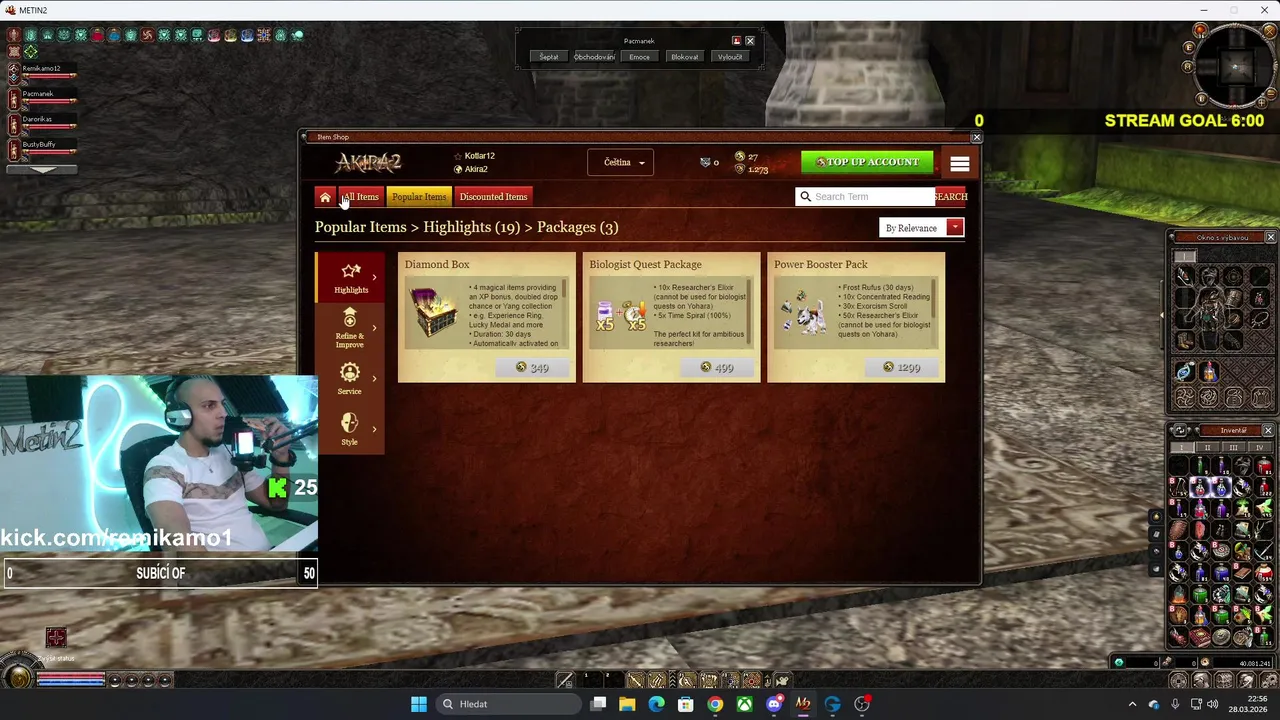Expand the Service category arrow
1280x720 pixels.
[x=375, y=378]
